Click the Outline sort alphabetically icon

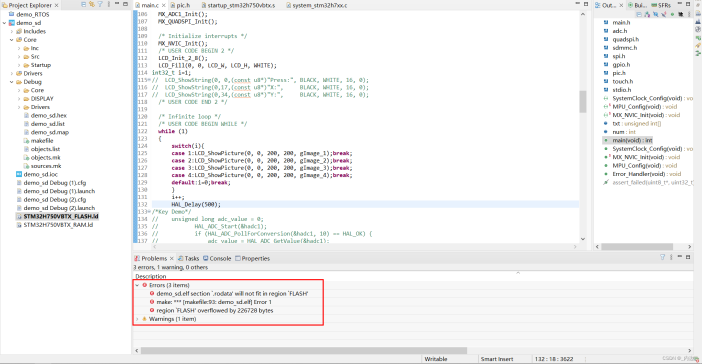[647, 14]
